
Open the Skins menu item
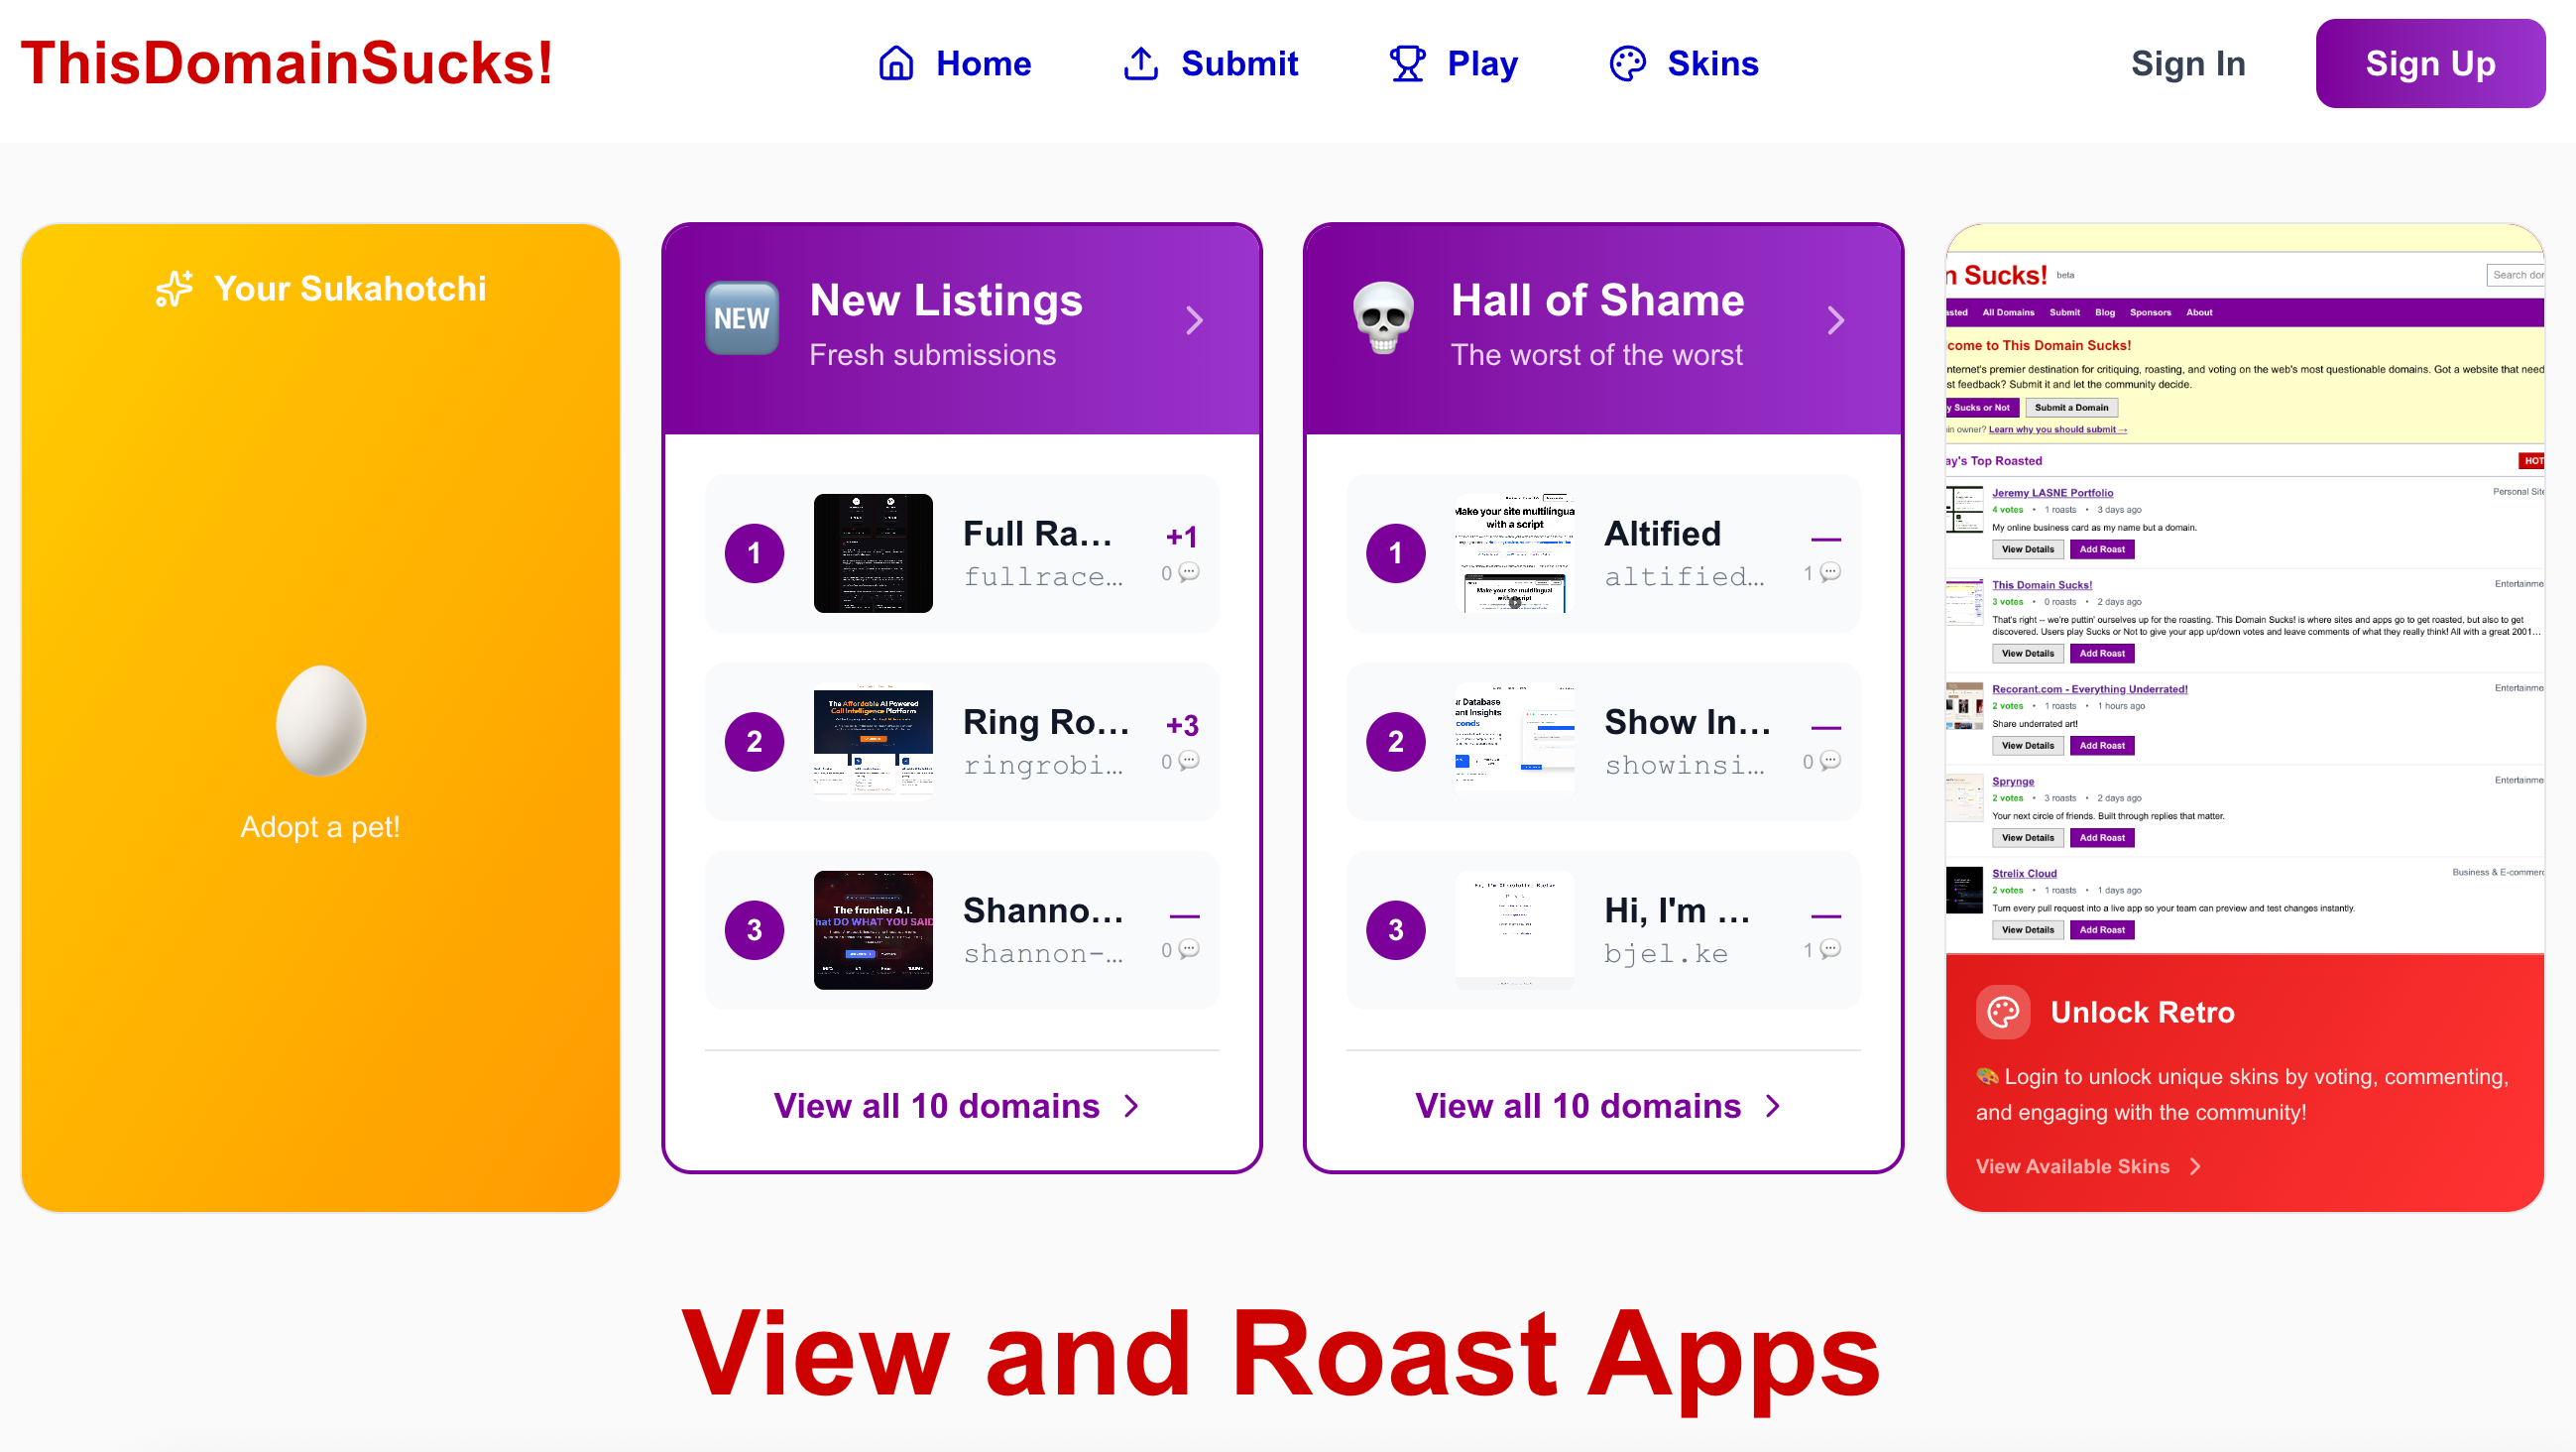click(x=1684, y=63)
